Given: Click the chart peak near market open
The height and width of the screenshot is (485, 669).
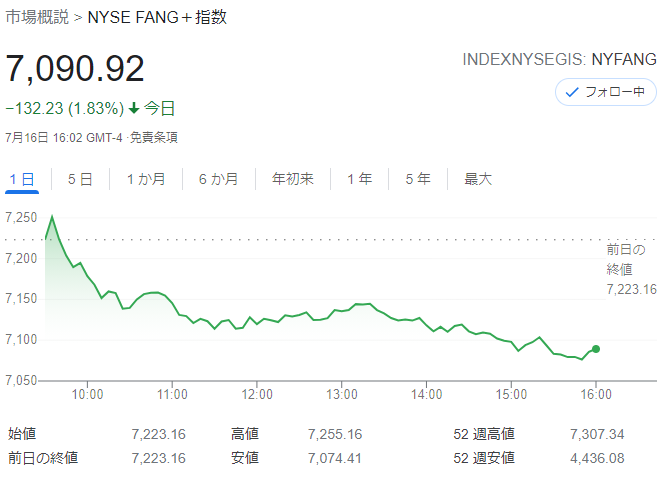Looking at the screenshot, I should click(52, 216).
